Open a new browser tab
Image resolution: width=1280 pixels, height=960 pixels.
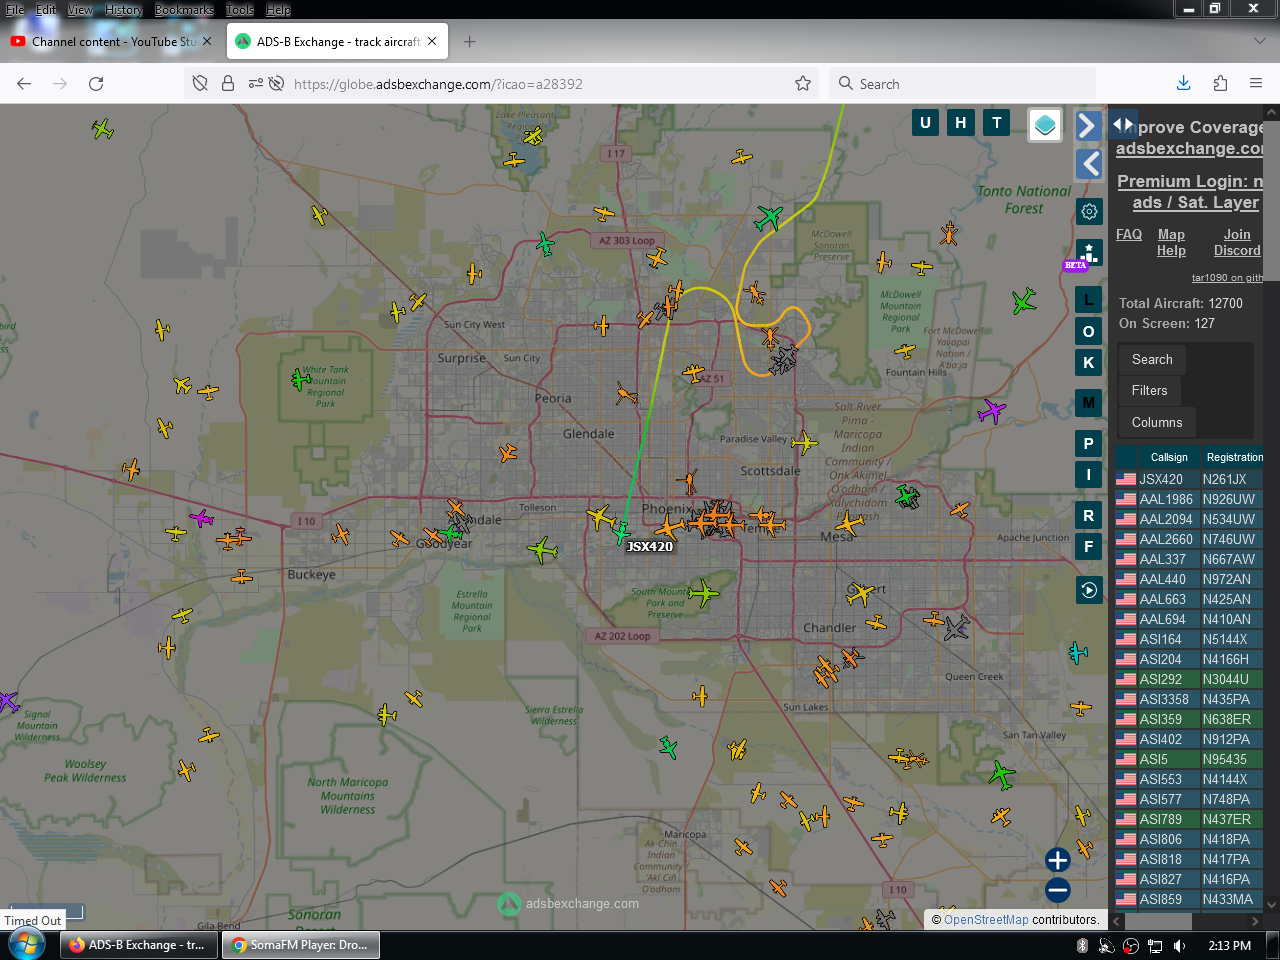[x=470, y=42]
